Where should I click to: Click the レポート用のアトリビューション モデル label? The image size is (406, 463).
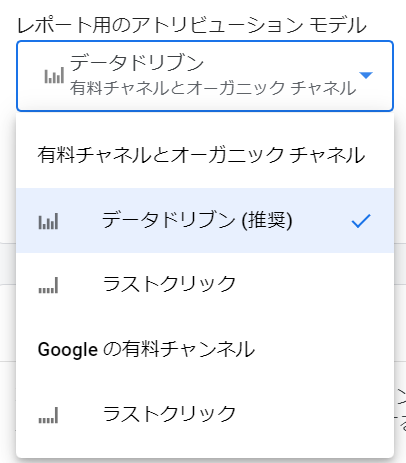click(192, 25)
